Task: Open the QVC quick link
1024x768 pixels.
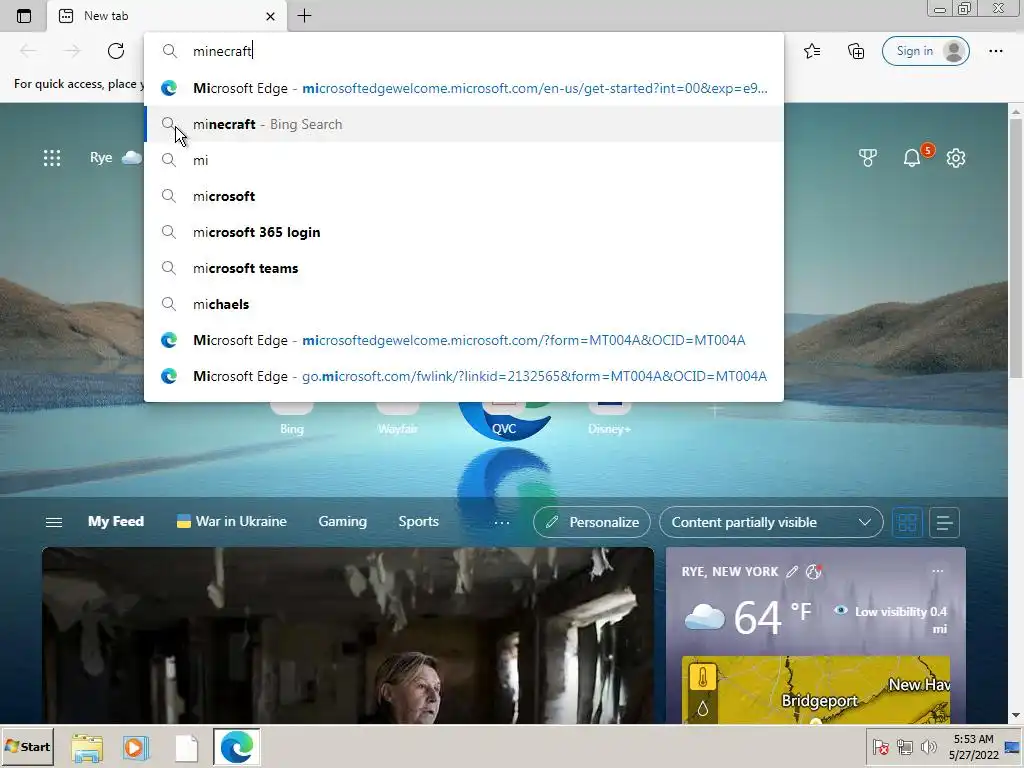Action: coord(504,418)
